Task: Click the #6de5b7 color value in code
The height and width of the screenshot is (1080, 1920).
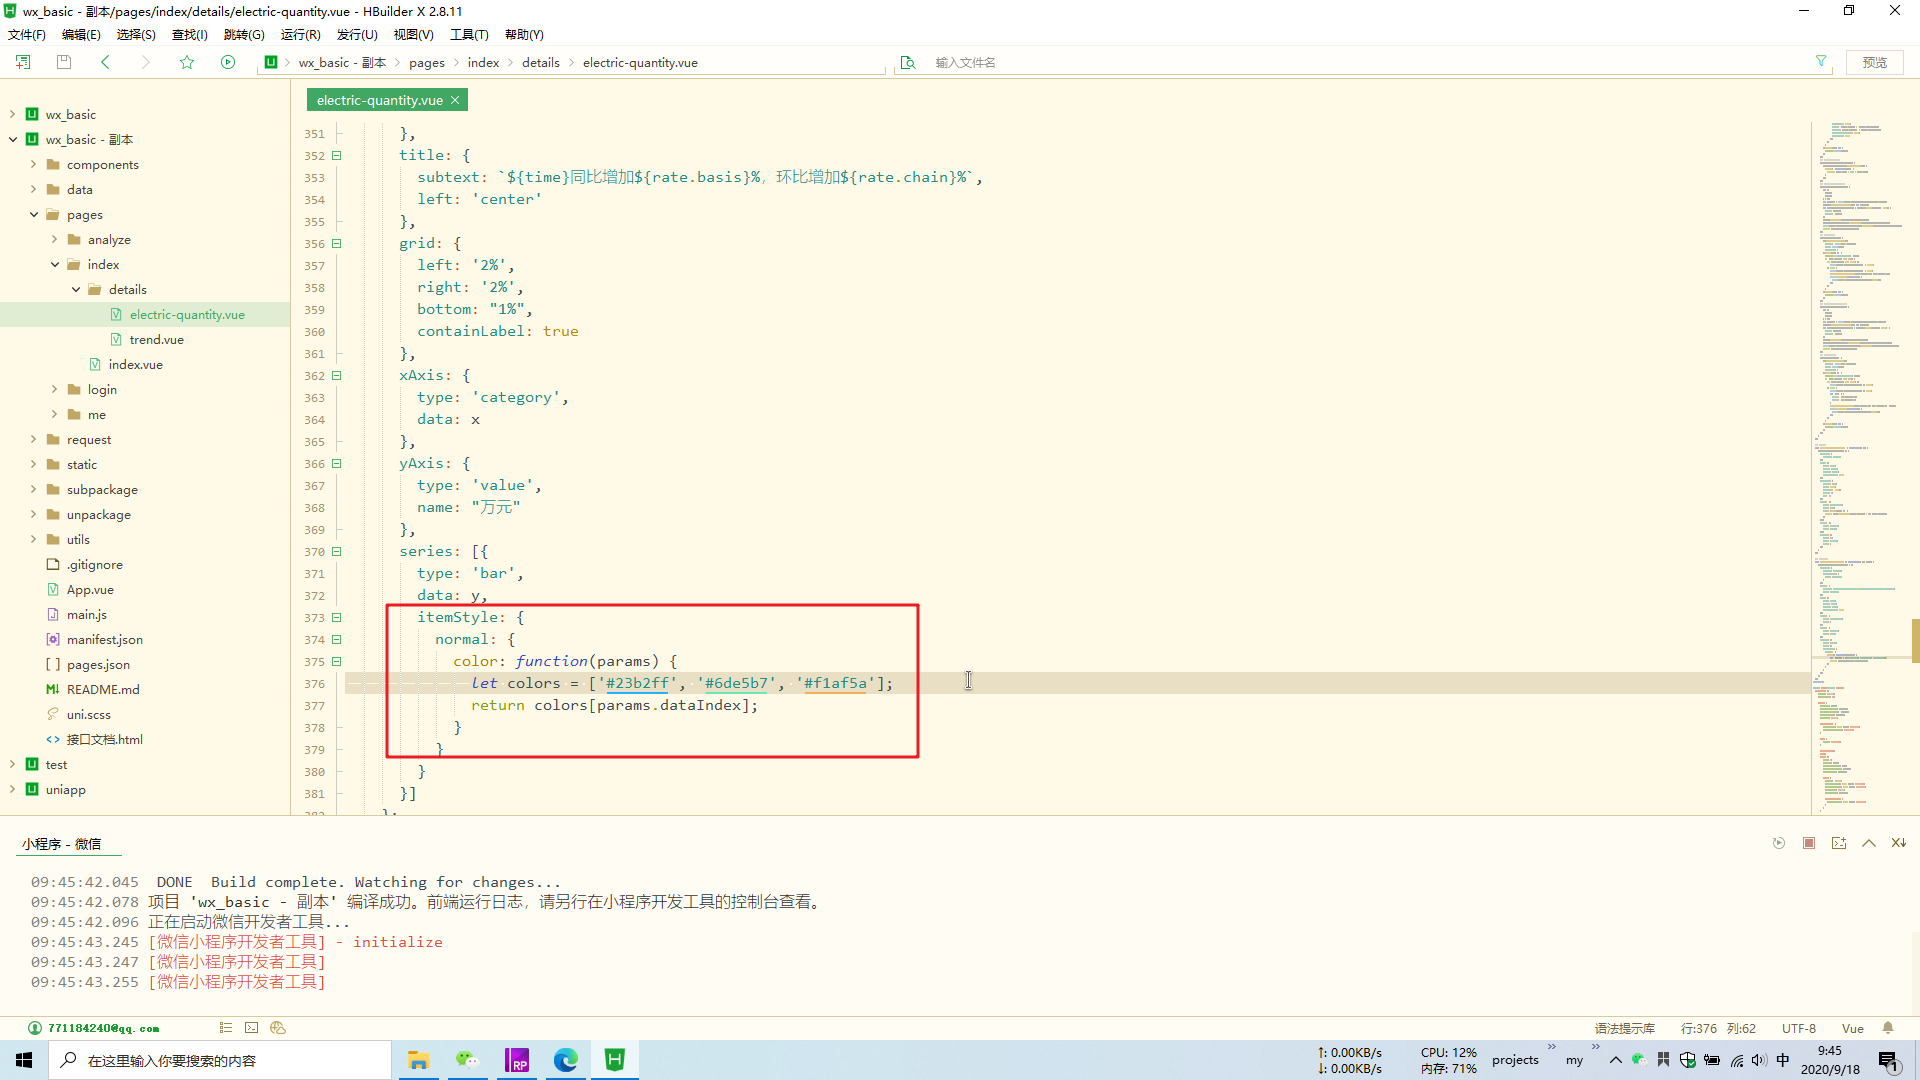Action: [x=736, y=683]
